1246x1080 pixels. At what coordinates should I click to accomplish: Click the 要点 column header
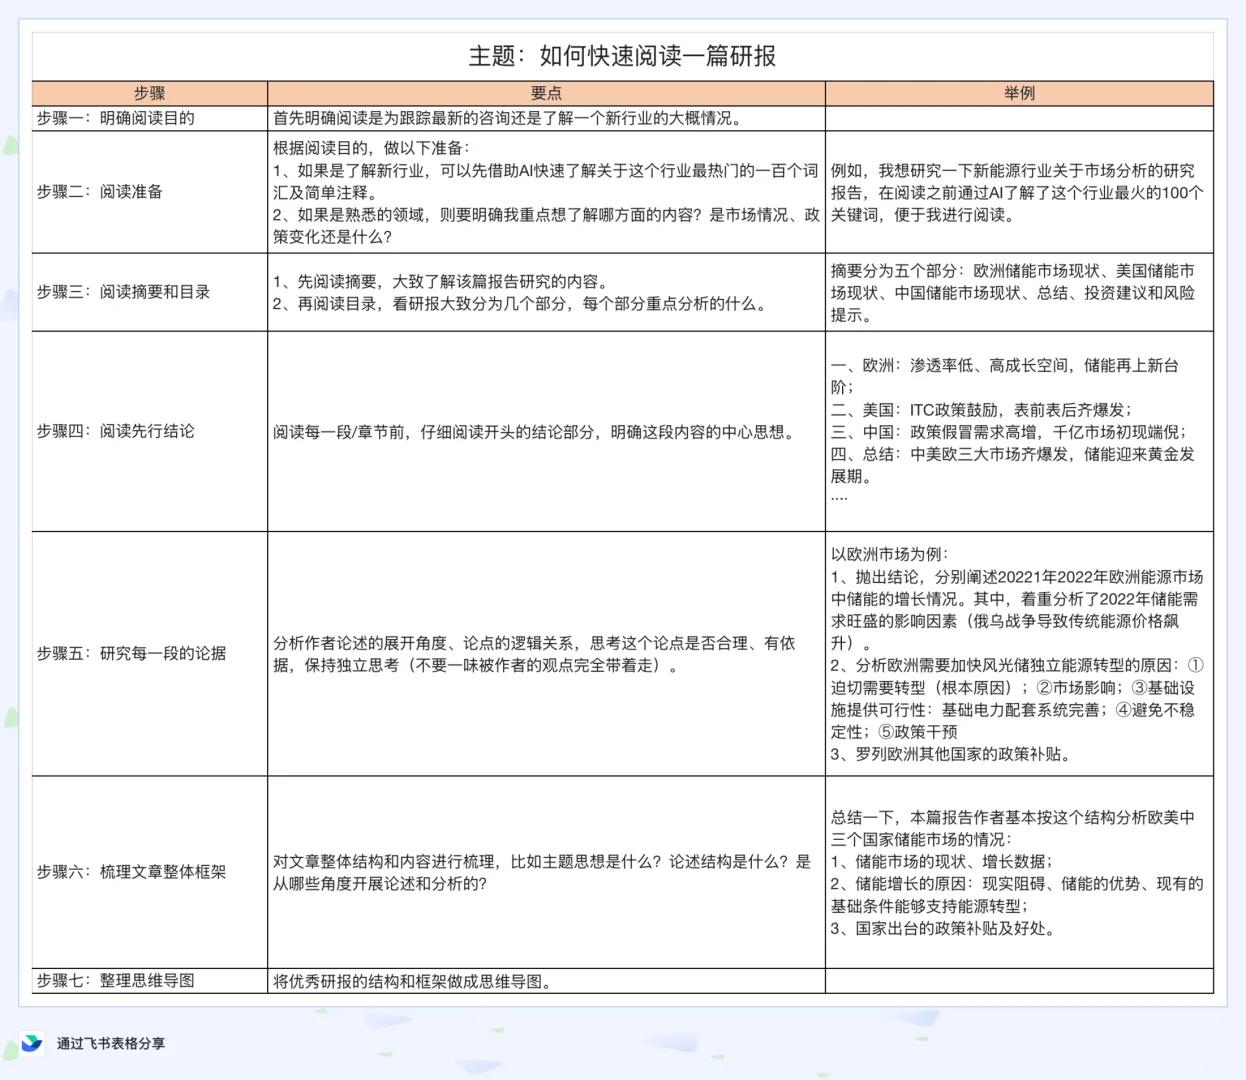pyautogui.click(x=545, y=92)
